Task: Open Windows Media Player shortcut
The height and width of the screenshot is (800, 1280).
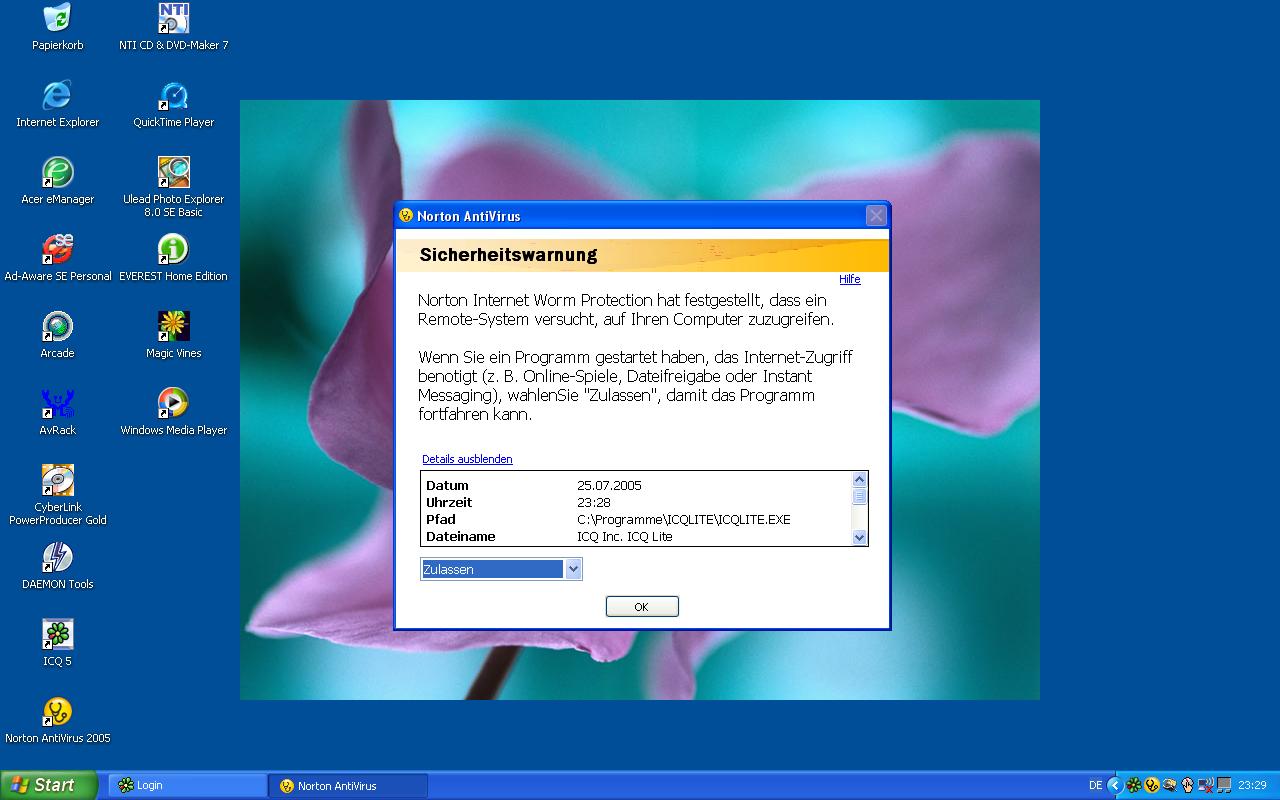Action: (x=173, y=404)
